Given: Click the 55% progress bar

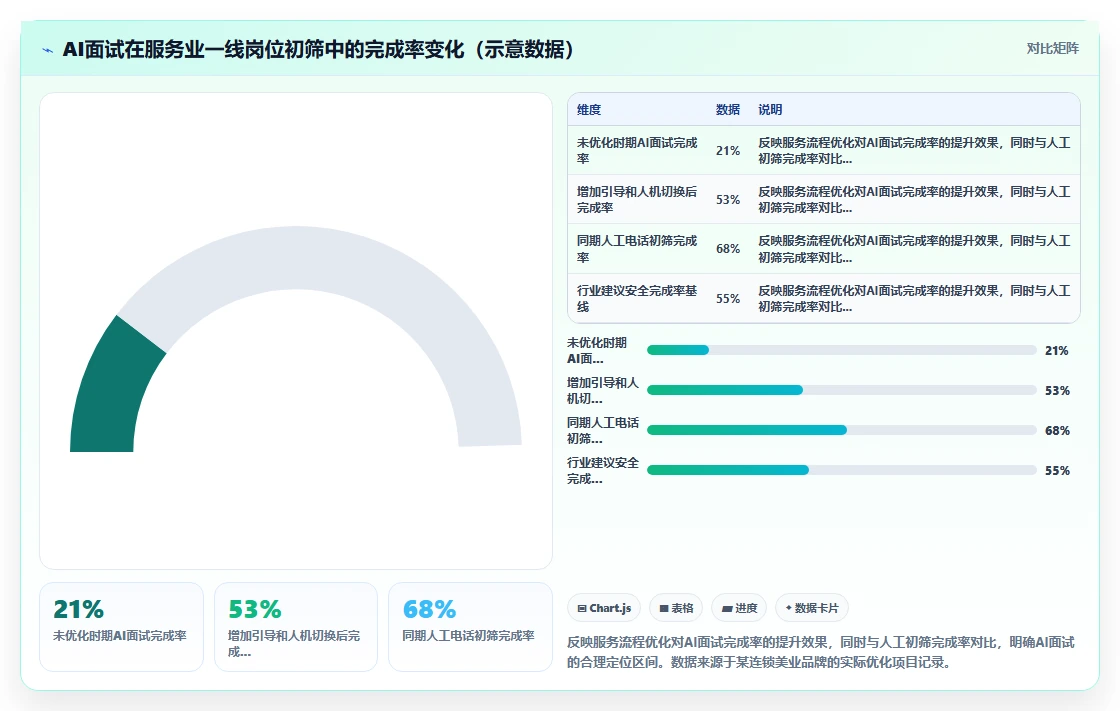Looking at the screenshot, I should (x=841, y=470).
